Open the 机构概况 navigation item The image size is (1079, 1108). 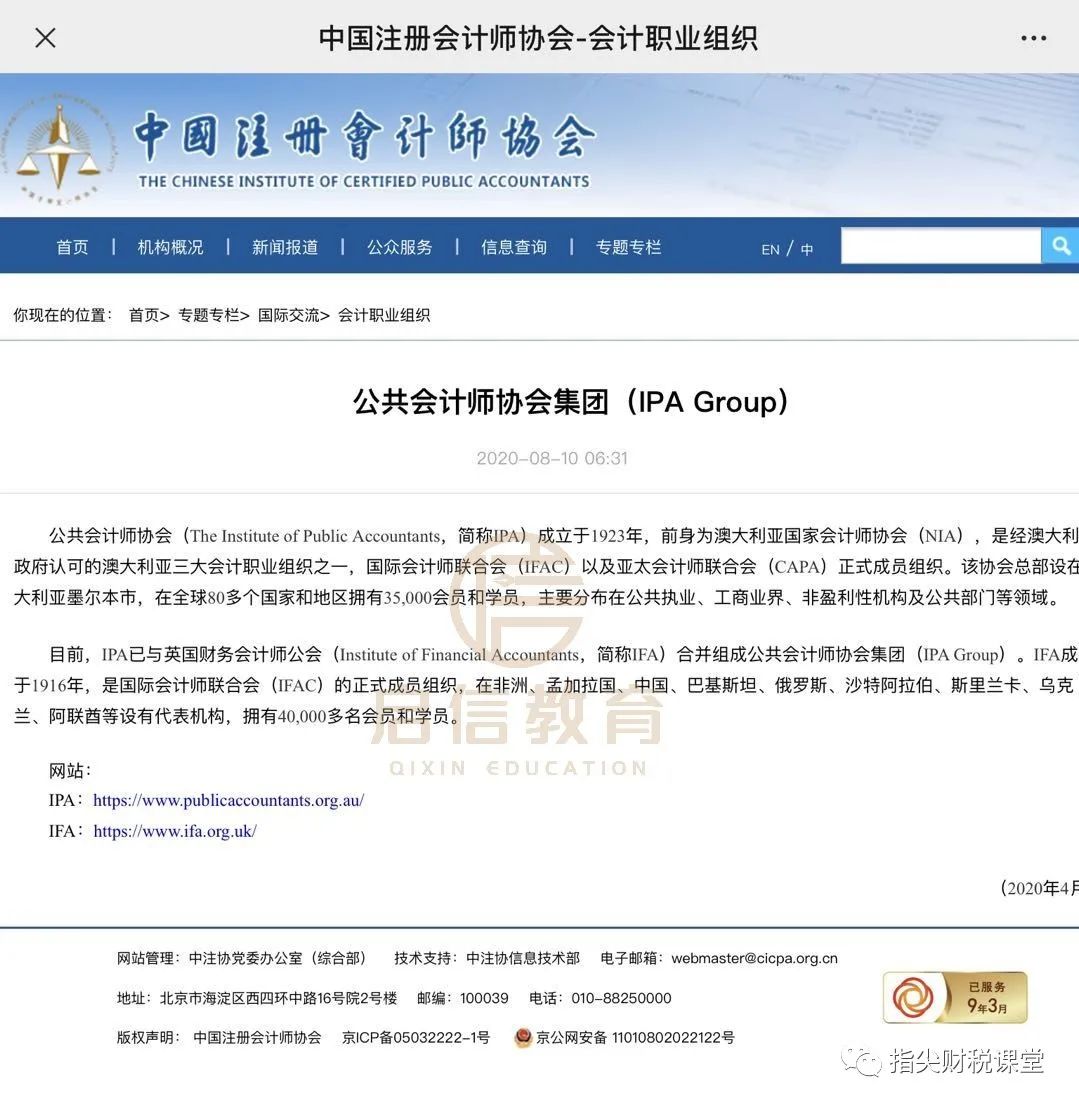170,247
